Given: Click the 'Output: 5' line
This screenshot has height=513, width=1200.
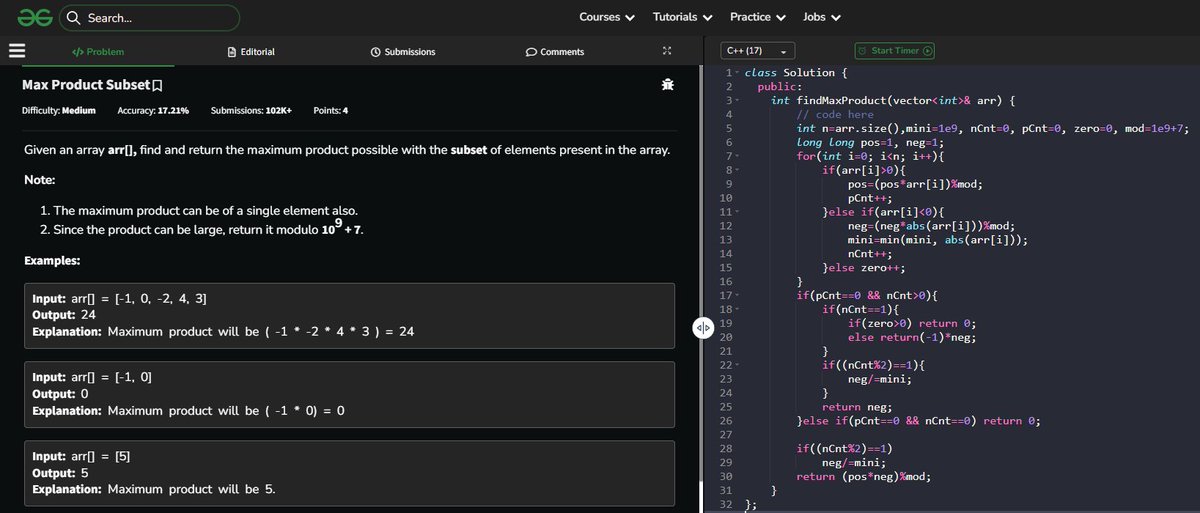Looking at the screenshot, I should click(61, 473).
